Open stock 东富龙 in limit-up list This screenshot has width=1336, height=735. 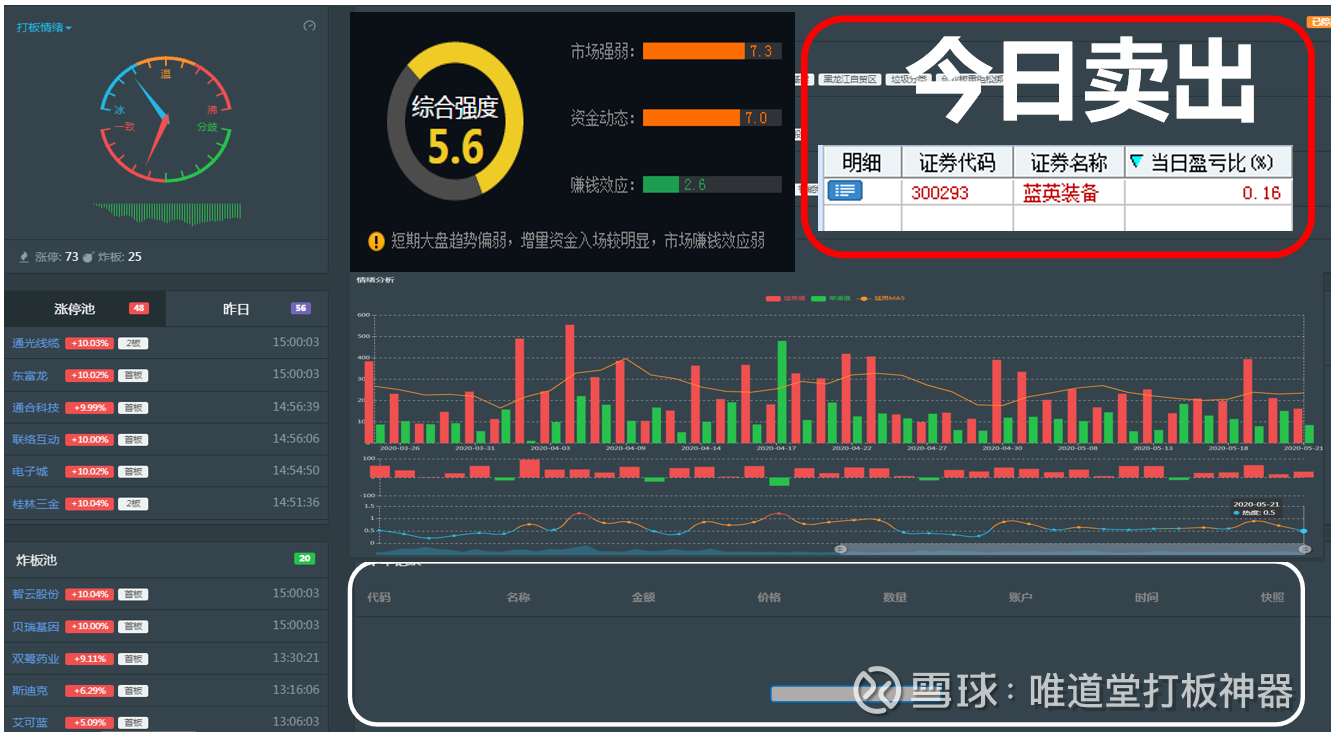coord(30,376)
